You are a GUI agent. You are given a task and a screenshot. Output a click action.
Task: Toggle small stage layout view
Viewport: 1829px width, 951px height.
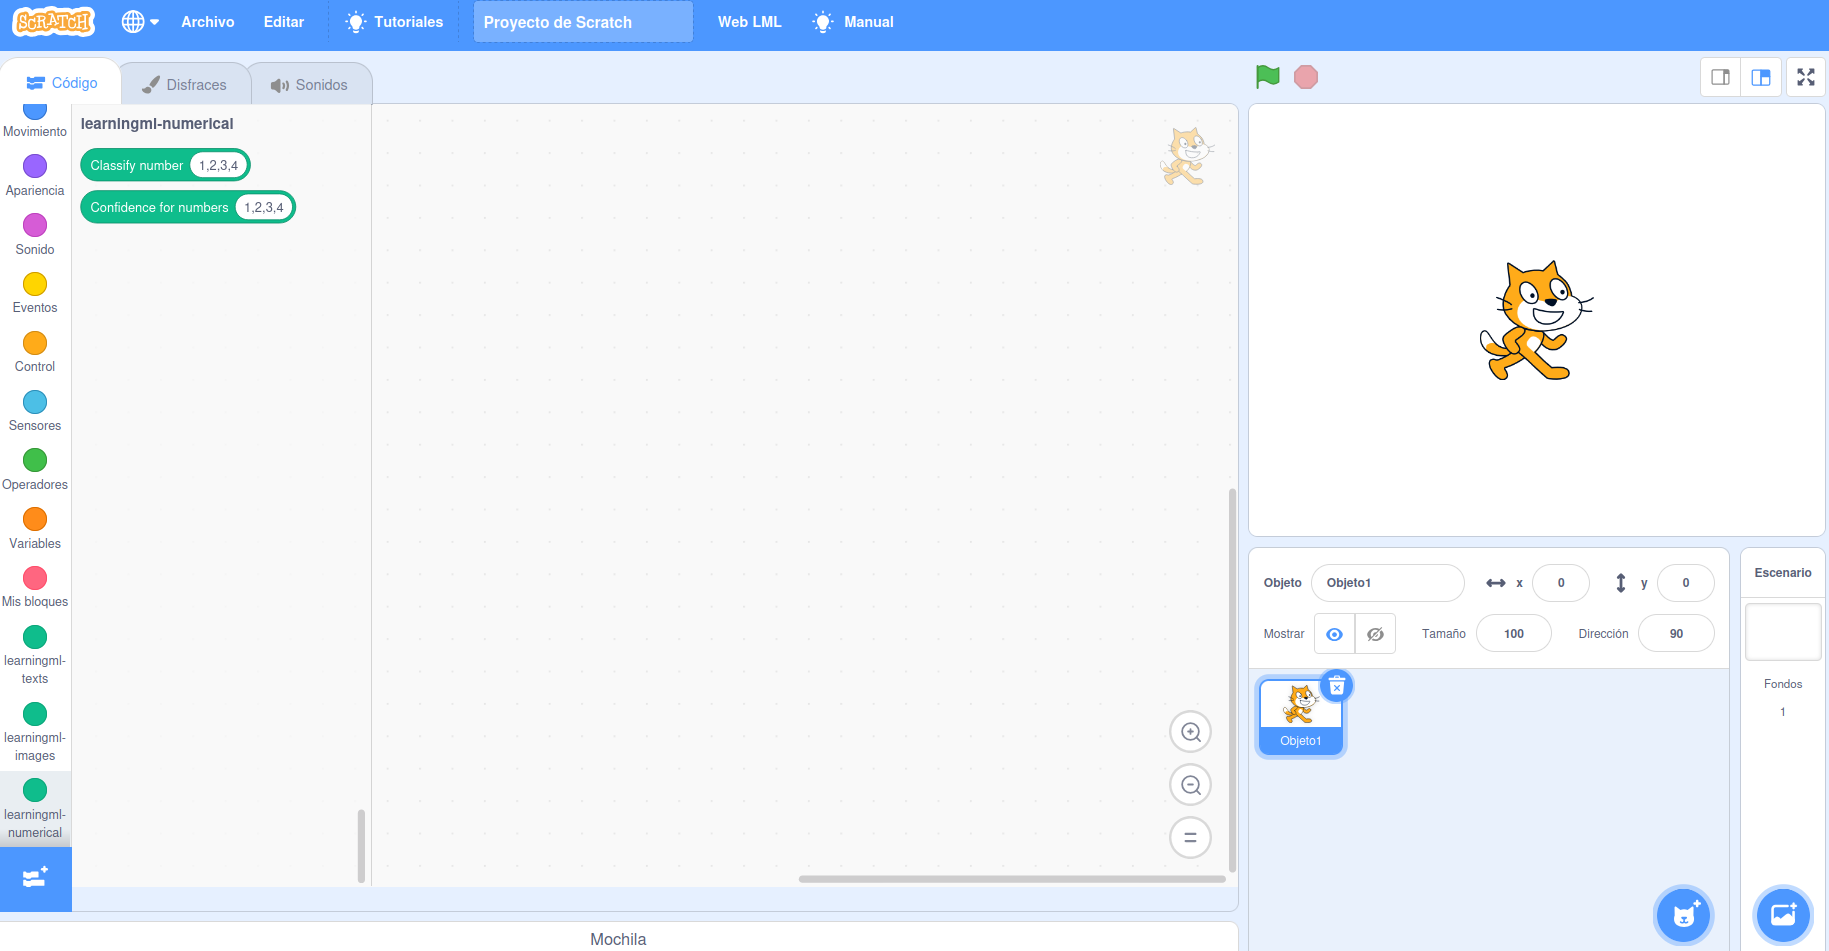(x=1720, y=76)
